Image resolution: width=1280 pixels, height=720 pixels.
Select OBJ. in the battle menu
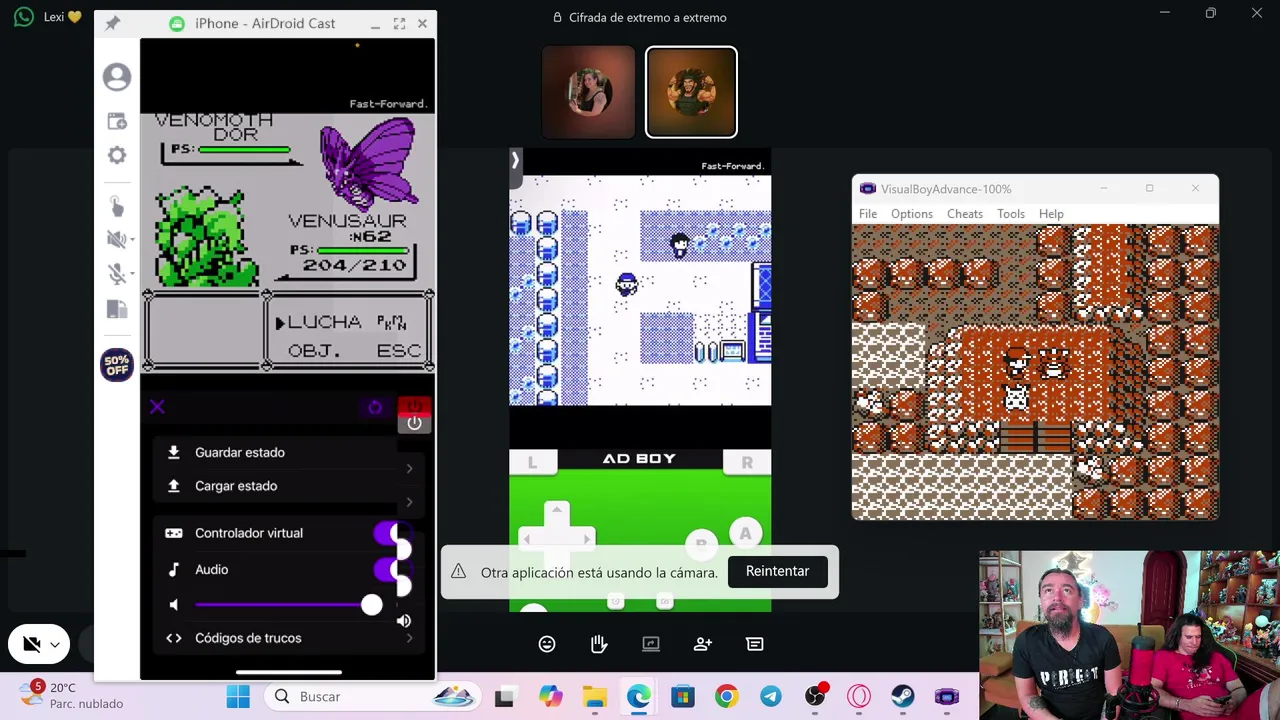point(314,351)
